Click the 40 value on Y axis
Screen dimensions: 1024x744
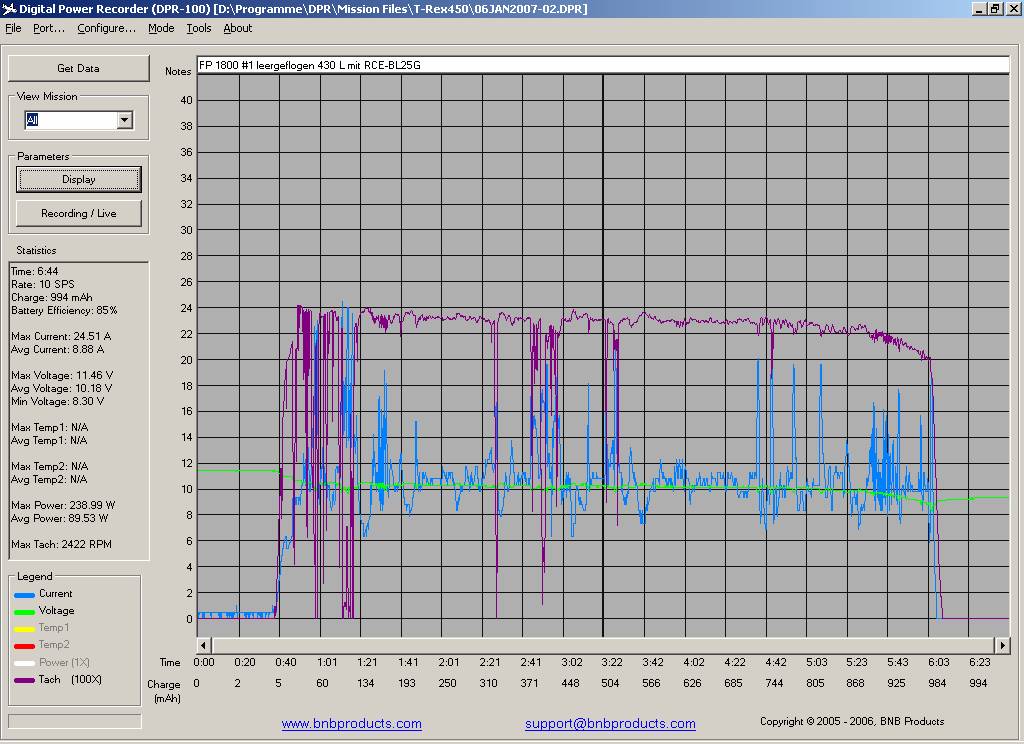point(186,100)
